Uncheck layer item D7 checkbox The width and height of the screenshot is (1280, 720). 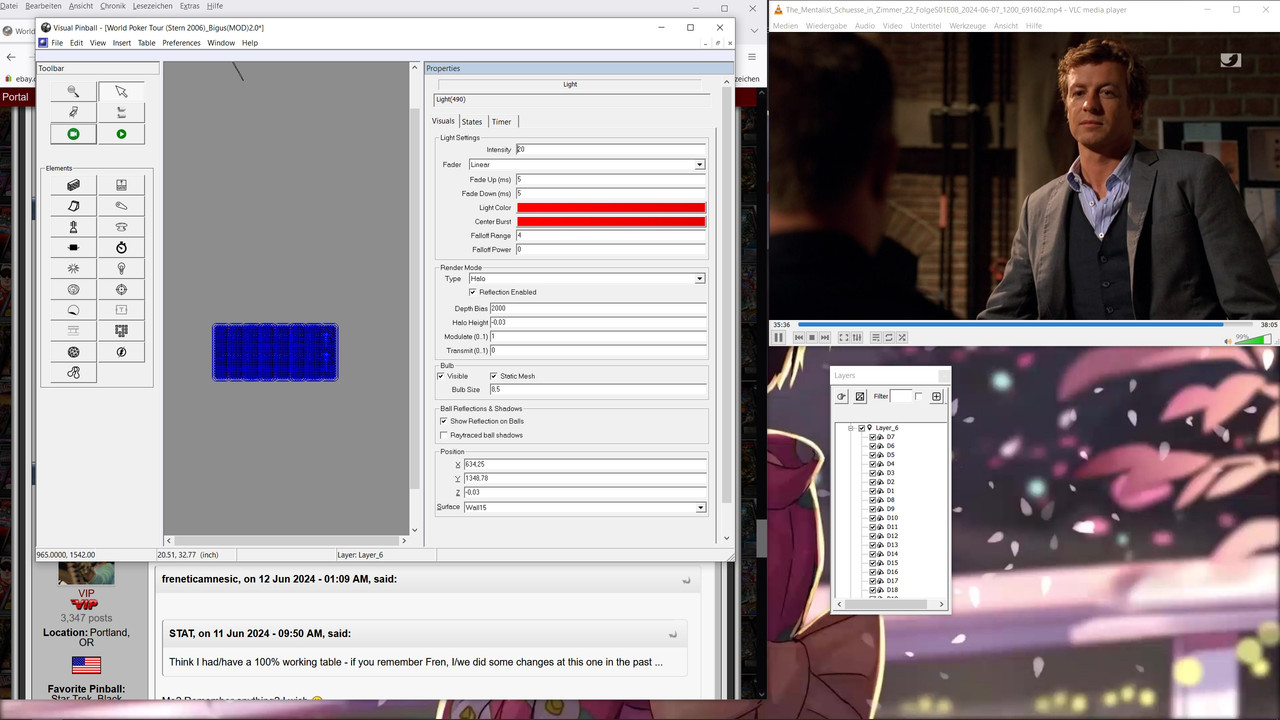click(x=873, y=437)
